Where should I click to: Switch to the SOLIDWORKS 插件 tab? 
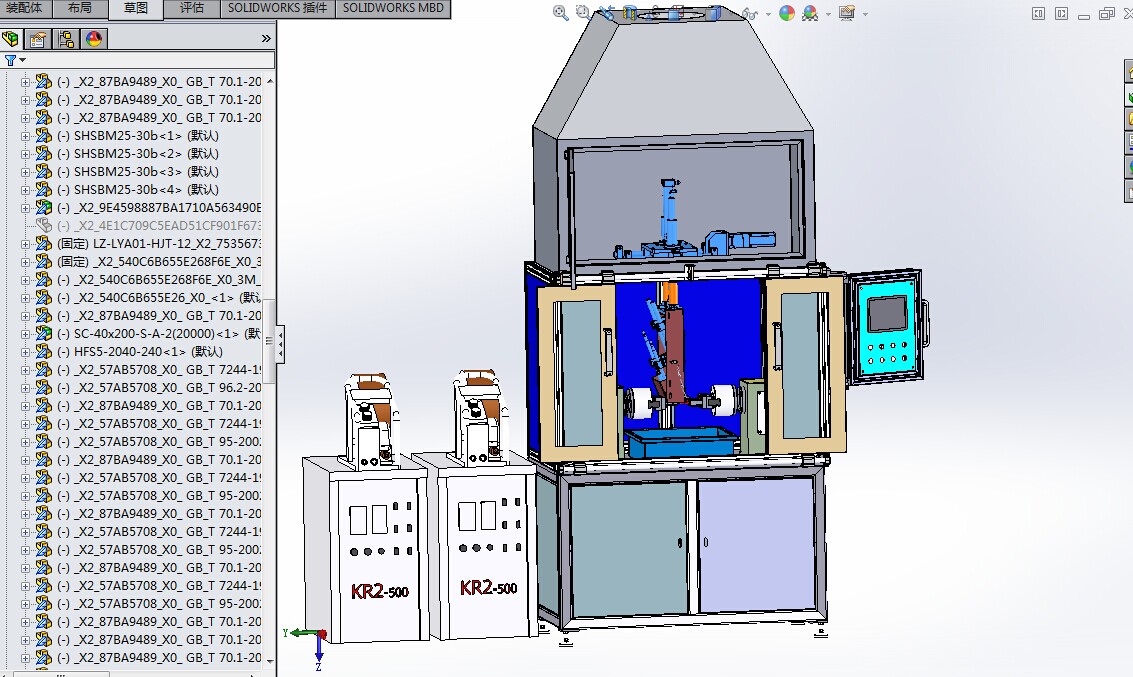point(277,8)
